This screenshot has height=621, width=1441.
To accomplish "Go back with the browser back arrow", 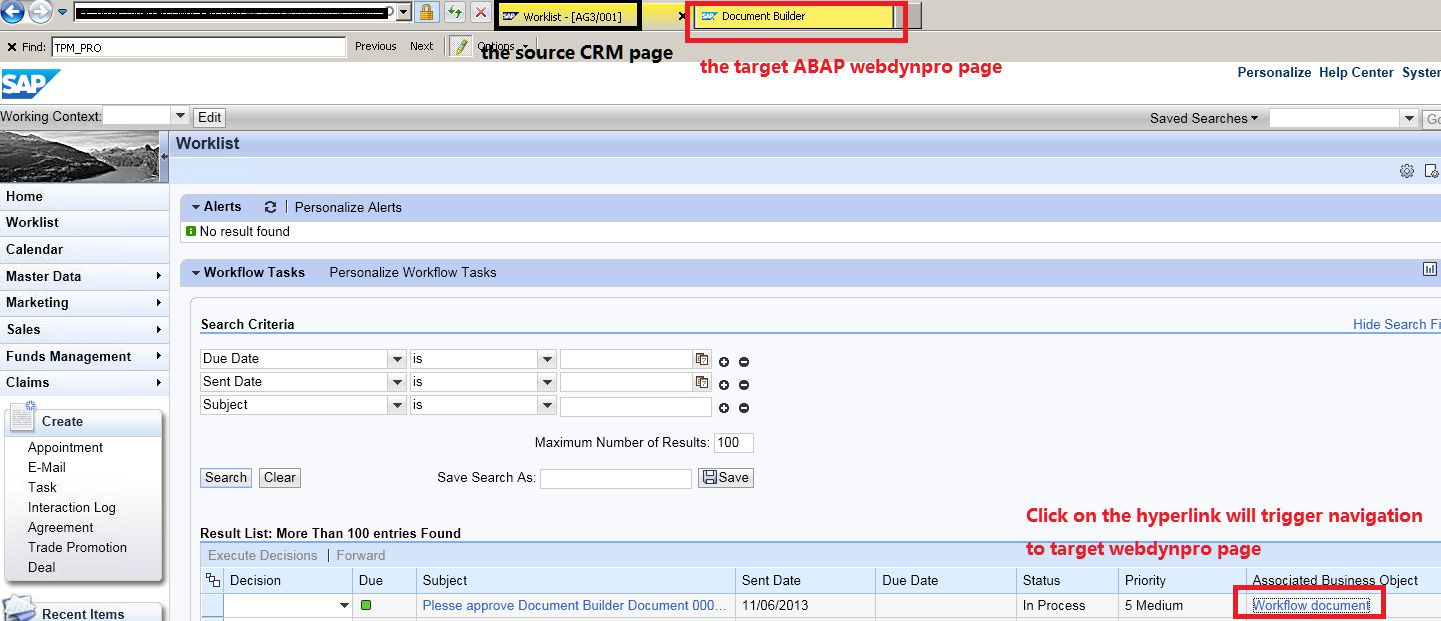I will pos(12,12).
